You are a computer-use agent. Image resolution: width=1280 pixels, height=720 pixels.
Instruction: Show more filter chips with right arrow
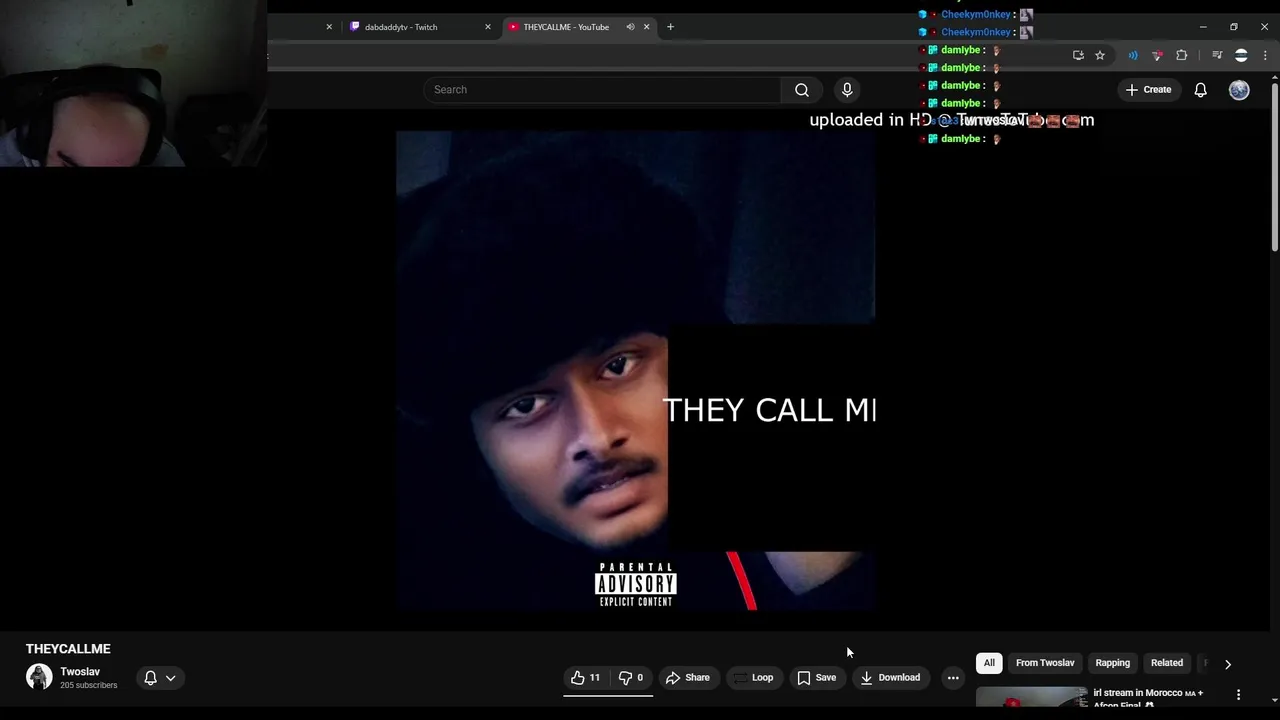[1228, 664]
